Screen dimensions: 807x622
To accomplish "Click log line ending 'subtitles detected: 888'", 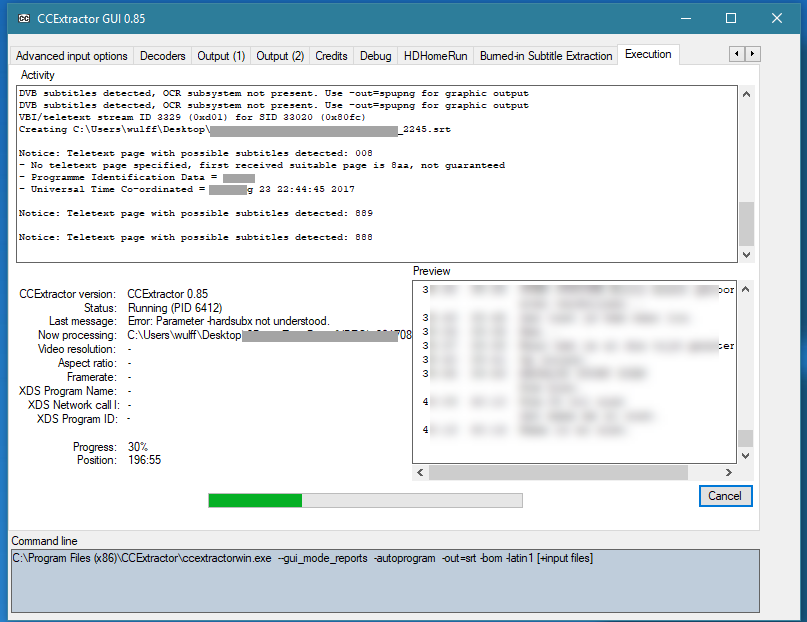I will [196, 237].
